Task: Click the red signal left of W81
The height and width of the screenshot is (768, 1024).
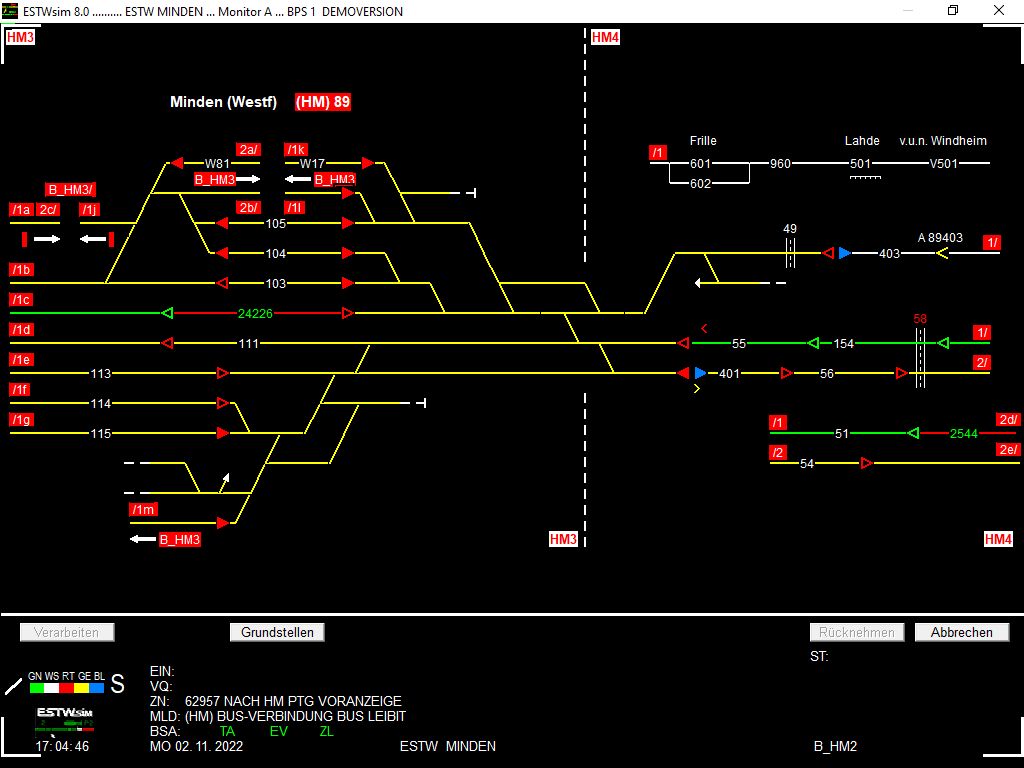Action: pos(177,163)
